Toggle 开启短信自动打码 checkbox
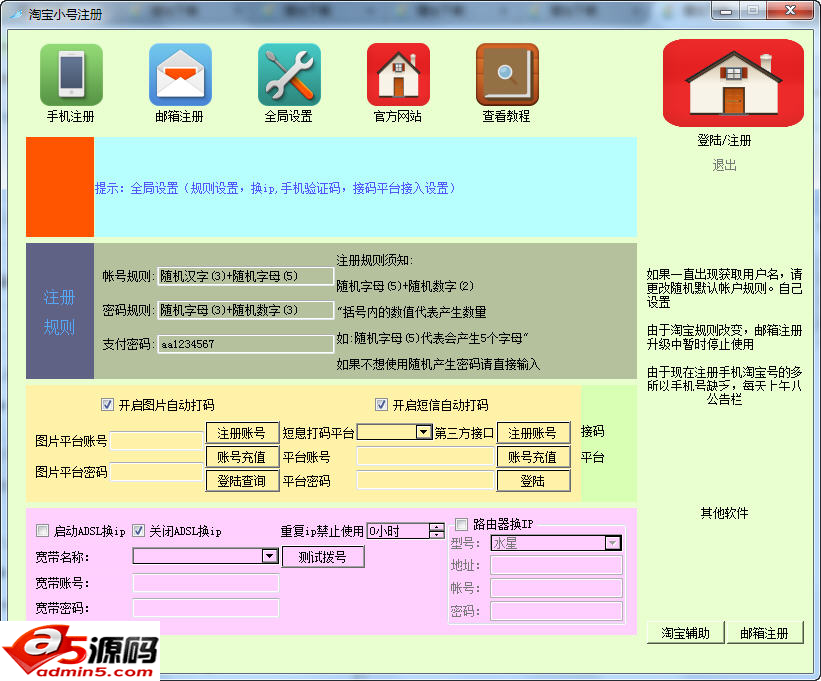The width and height of the screenshot is (821, 681). coord(381,405)
